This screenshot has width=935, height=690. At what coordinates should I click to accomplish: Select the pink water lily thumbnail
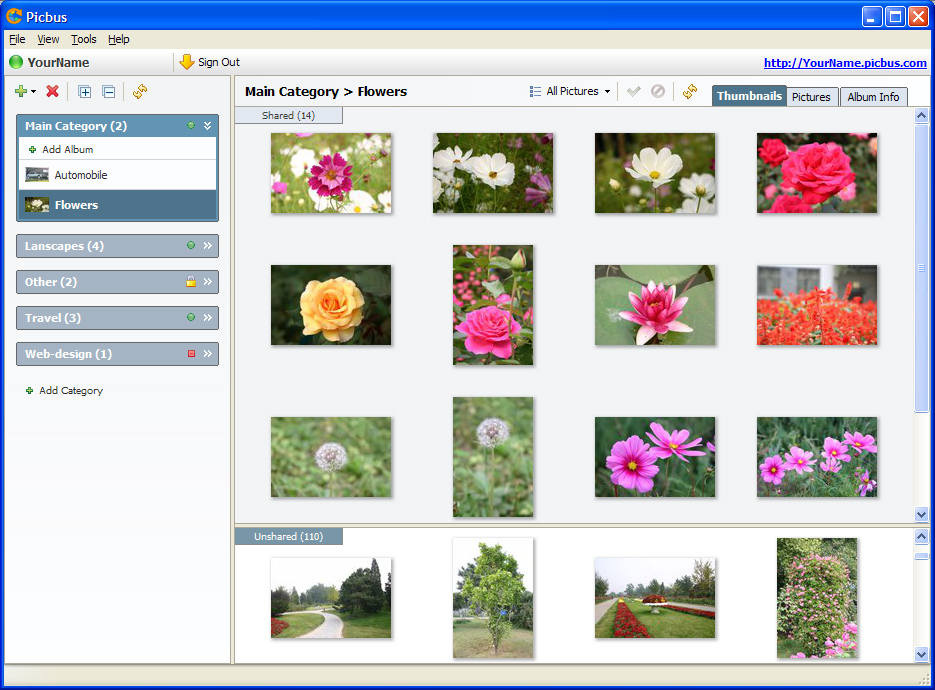(x=655, y=305)
